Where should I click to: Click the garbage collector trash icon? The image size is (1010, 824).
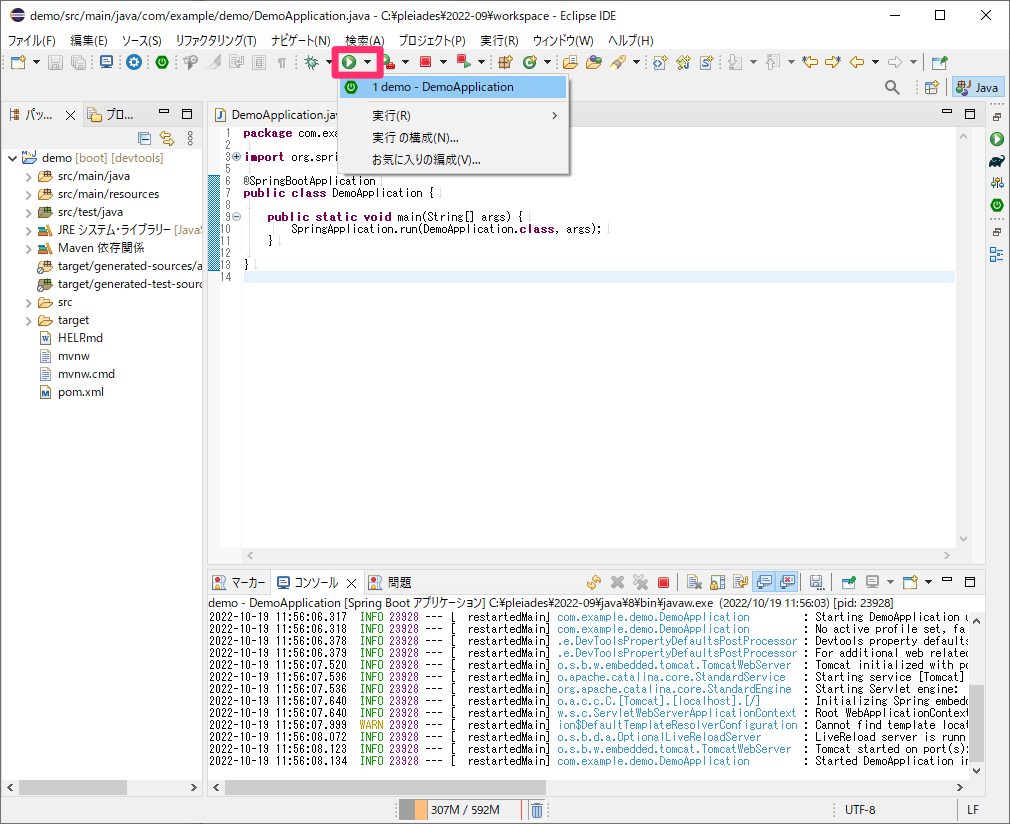coord(537,810)
